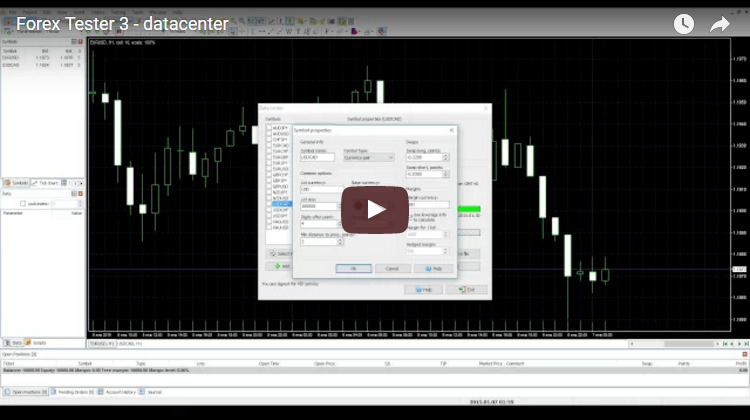Select the T text label tool
This screenshot has height=420, width=750.
pyautogui.click(x=298, y=31)
